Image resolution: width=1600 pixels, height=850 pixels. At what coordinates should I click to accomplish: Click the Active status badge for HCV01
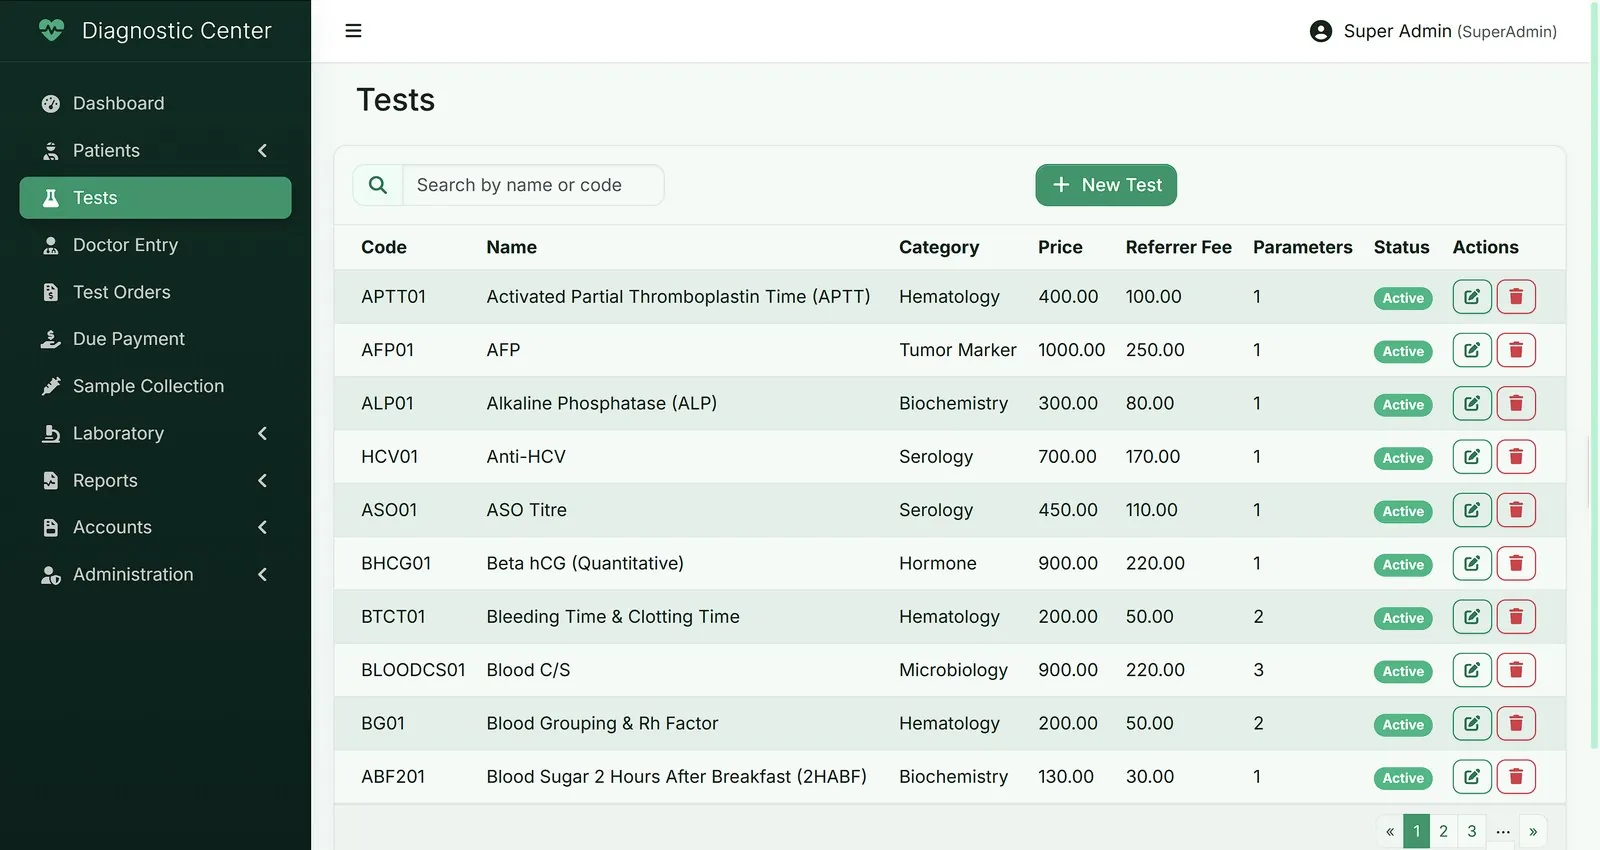click(1403, 458)
